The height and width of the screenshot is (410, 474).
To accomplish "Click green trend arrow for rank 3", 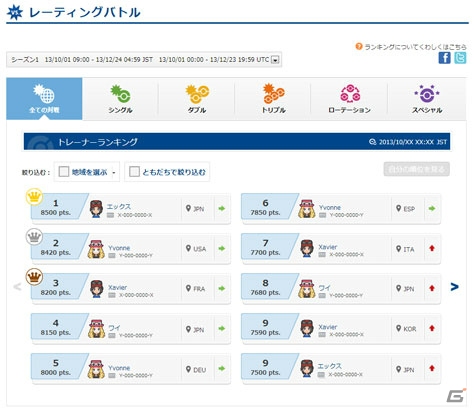I will tap(222, 289).
